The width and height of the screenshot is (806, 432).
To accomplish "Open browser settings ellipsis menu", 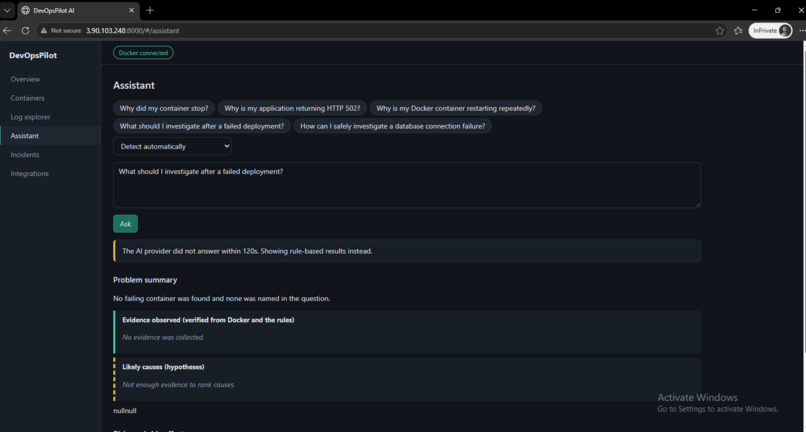I will pos(802,31).
